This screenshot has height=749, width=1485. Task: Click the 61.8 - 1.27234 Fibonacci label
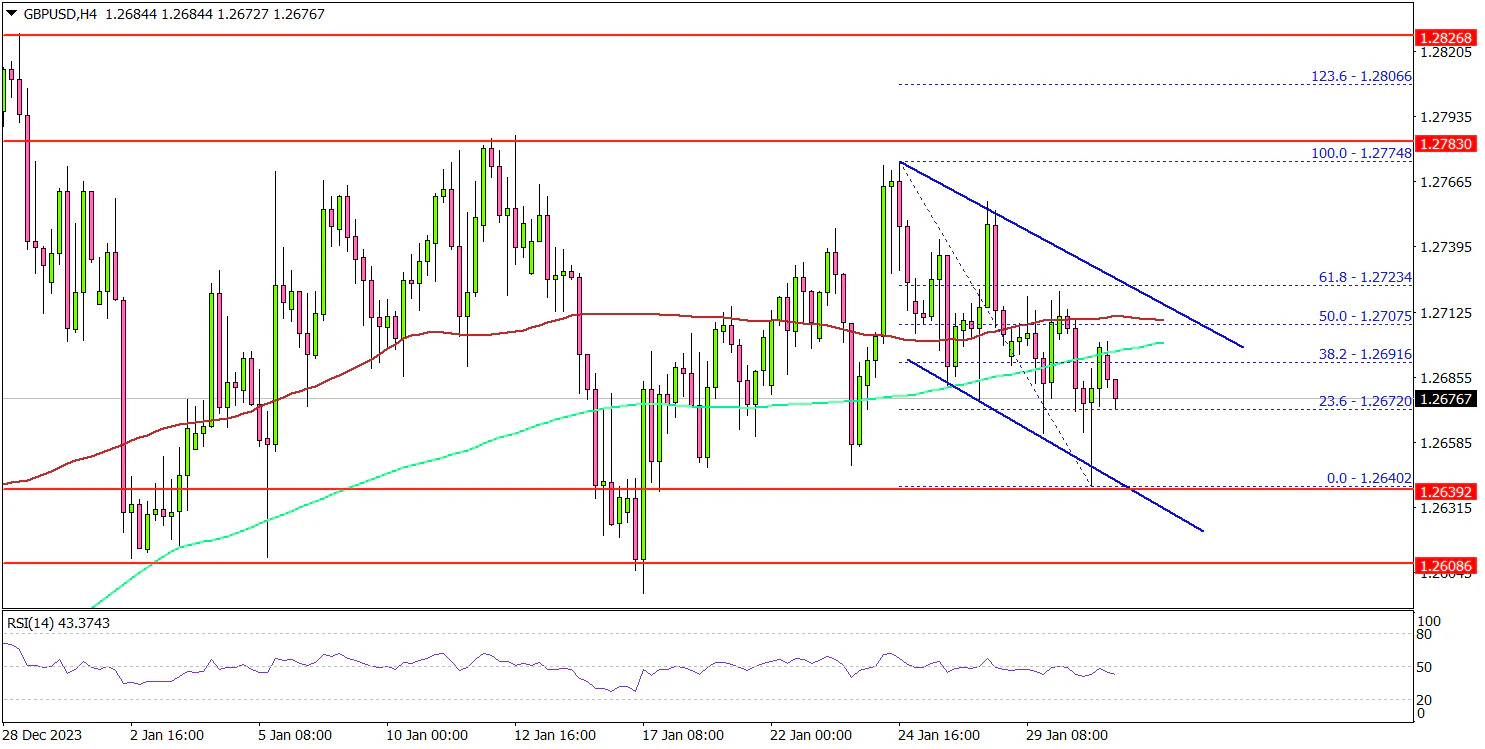tap(1364, 277)
